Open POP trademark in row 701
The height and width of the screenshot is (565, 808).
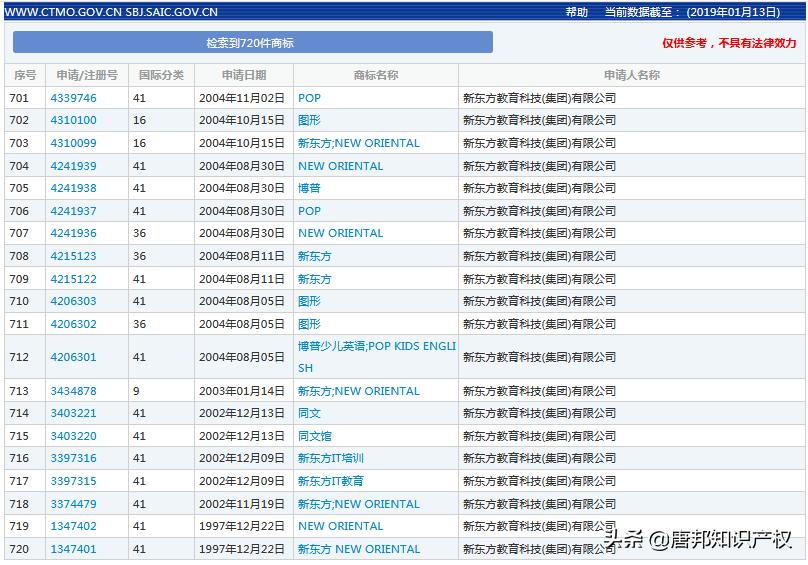309,98
